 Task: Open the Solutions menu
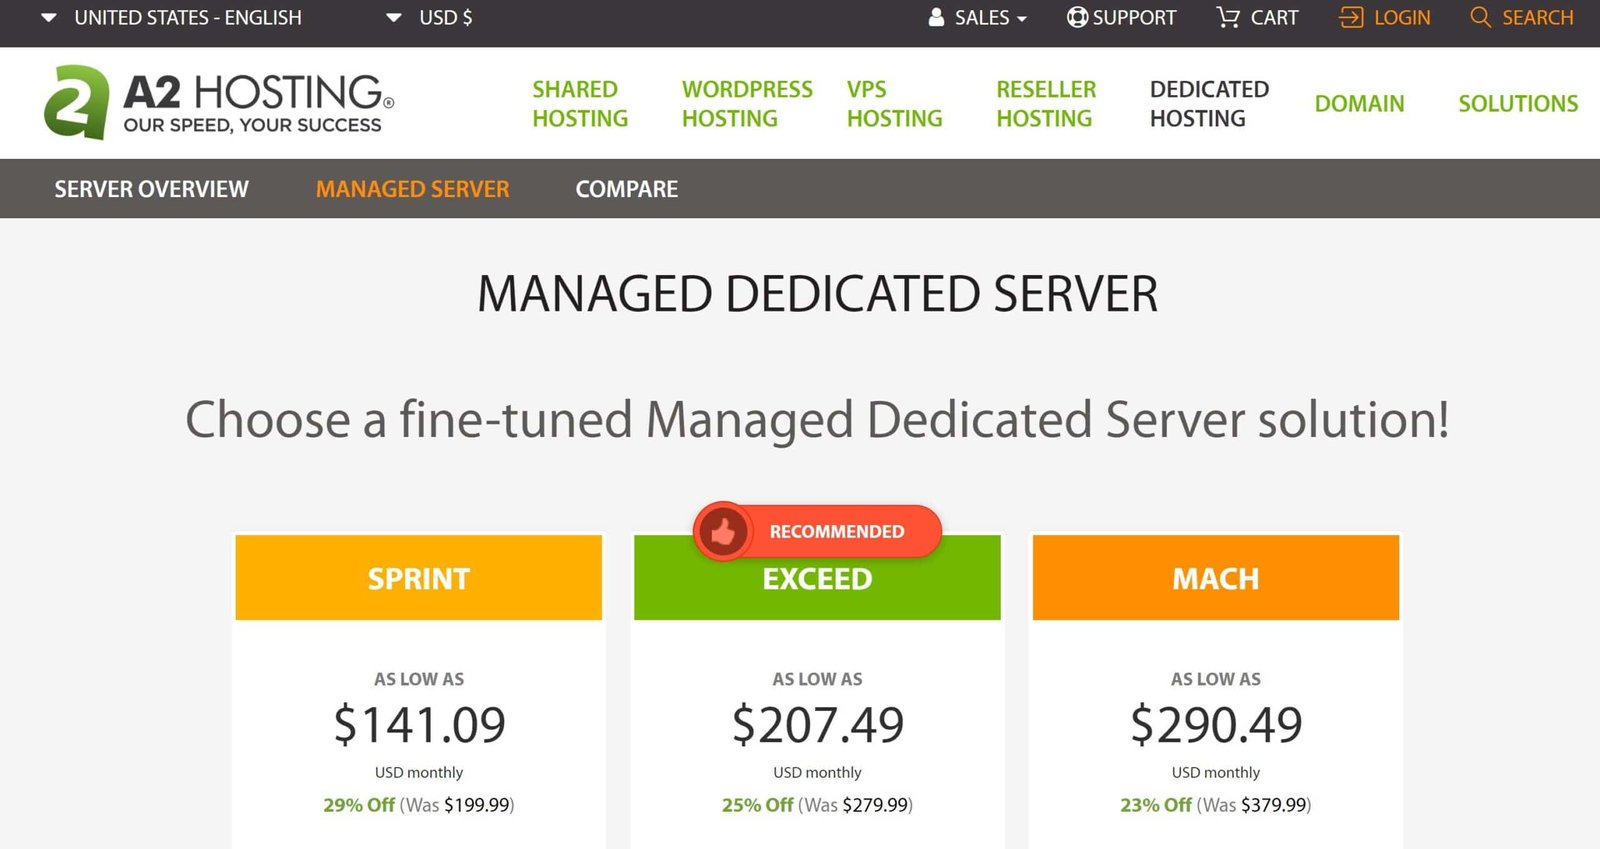click(x=1518, y=103)
